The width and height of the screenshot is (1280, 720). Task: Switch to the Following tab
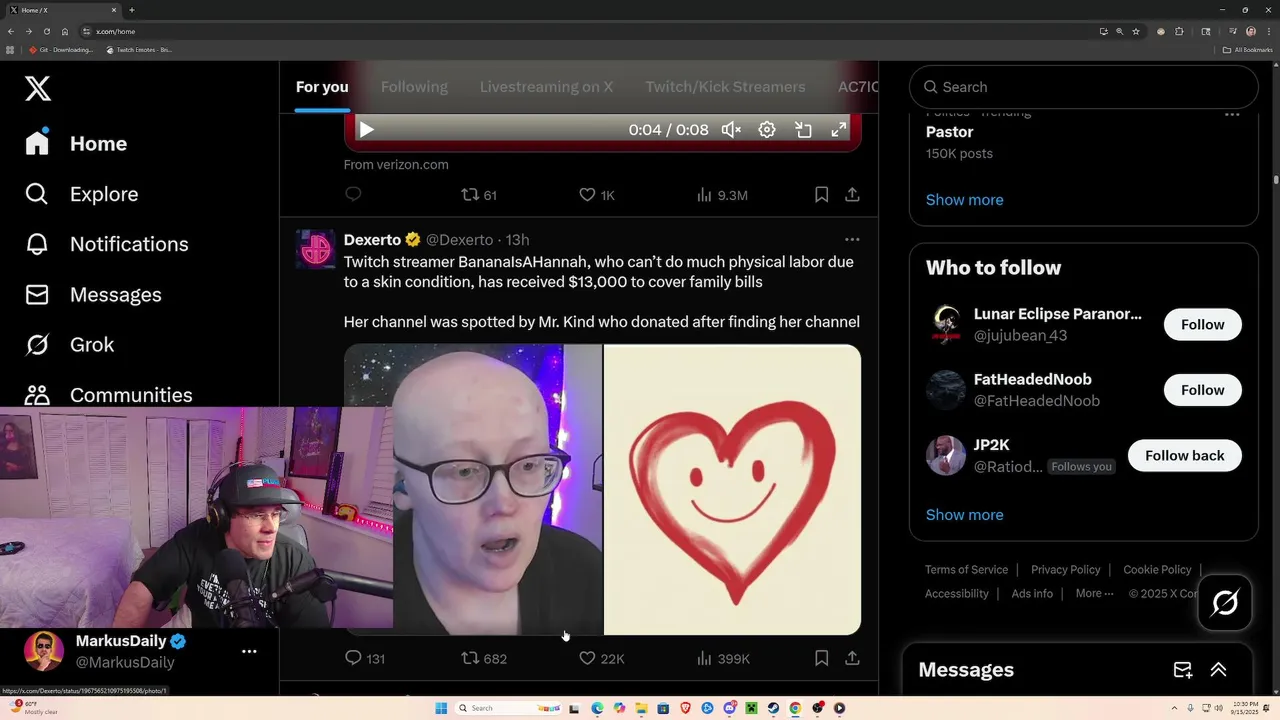pyautogui.click(x=414, y=87)
